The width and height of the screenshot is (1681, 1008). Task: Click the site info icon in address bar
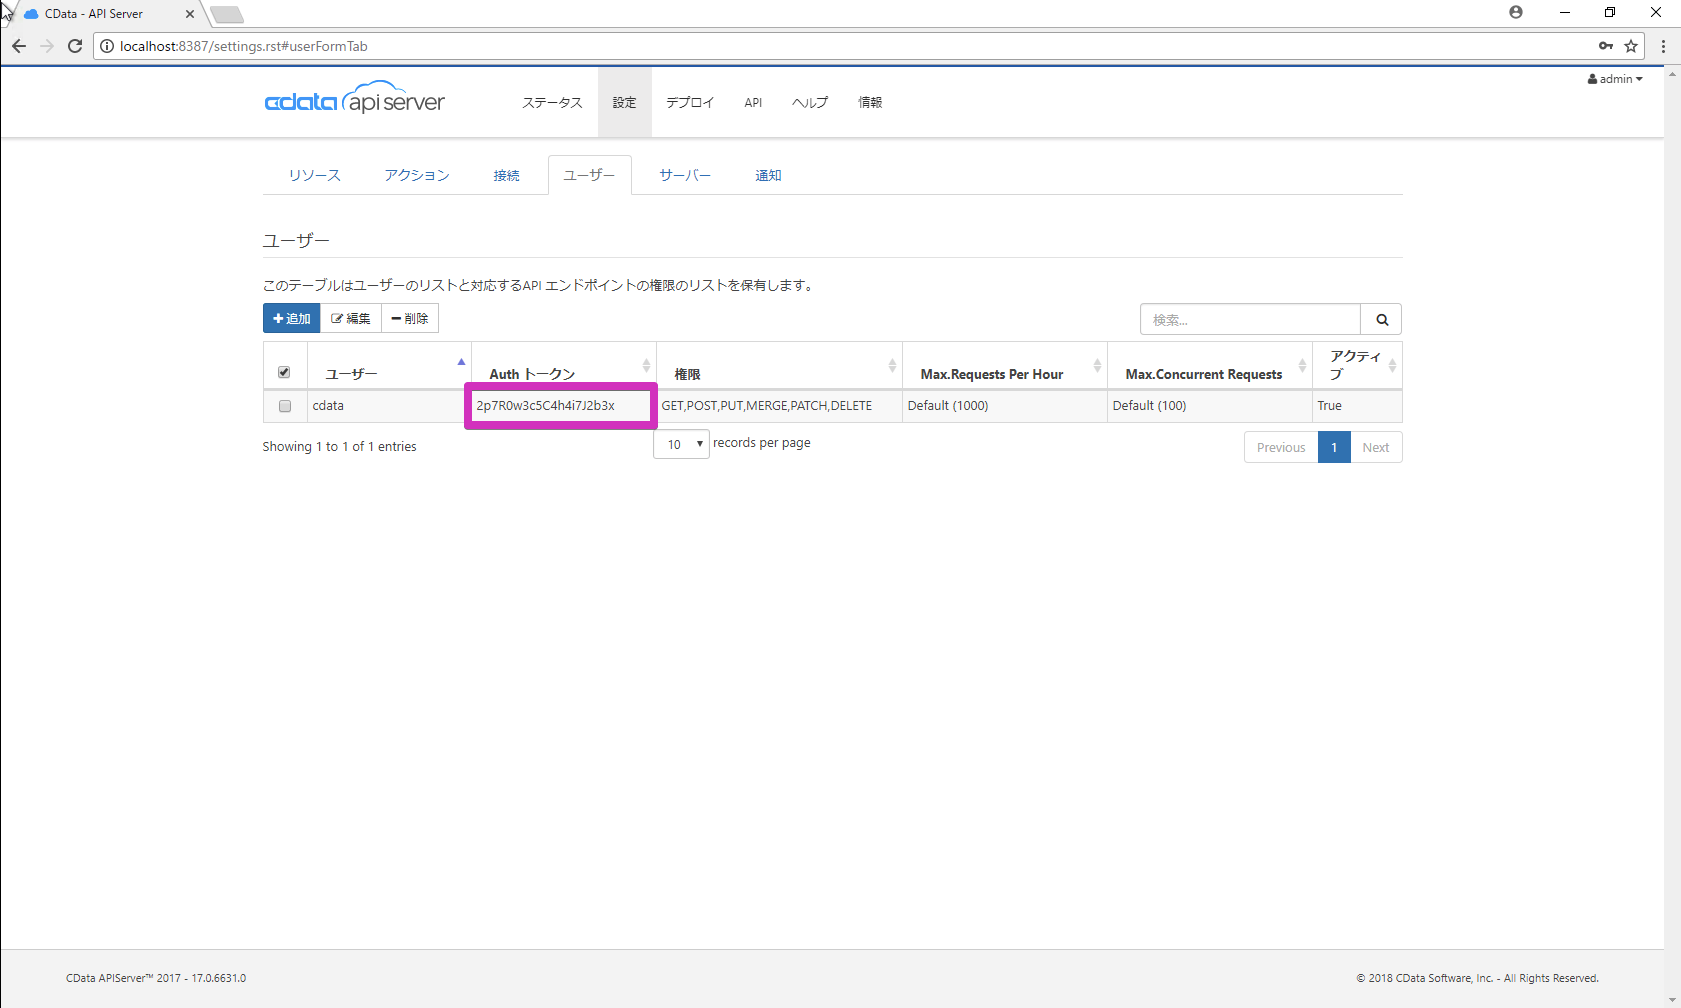click(107, 46)
